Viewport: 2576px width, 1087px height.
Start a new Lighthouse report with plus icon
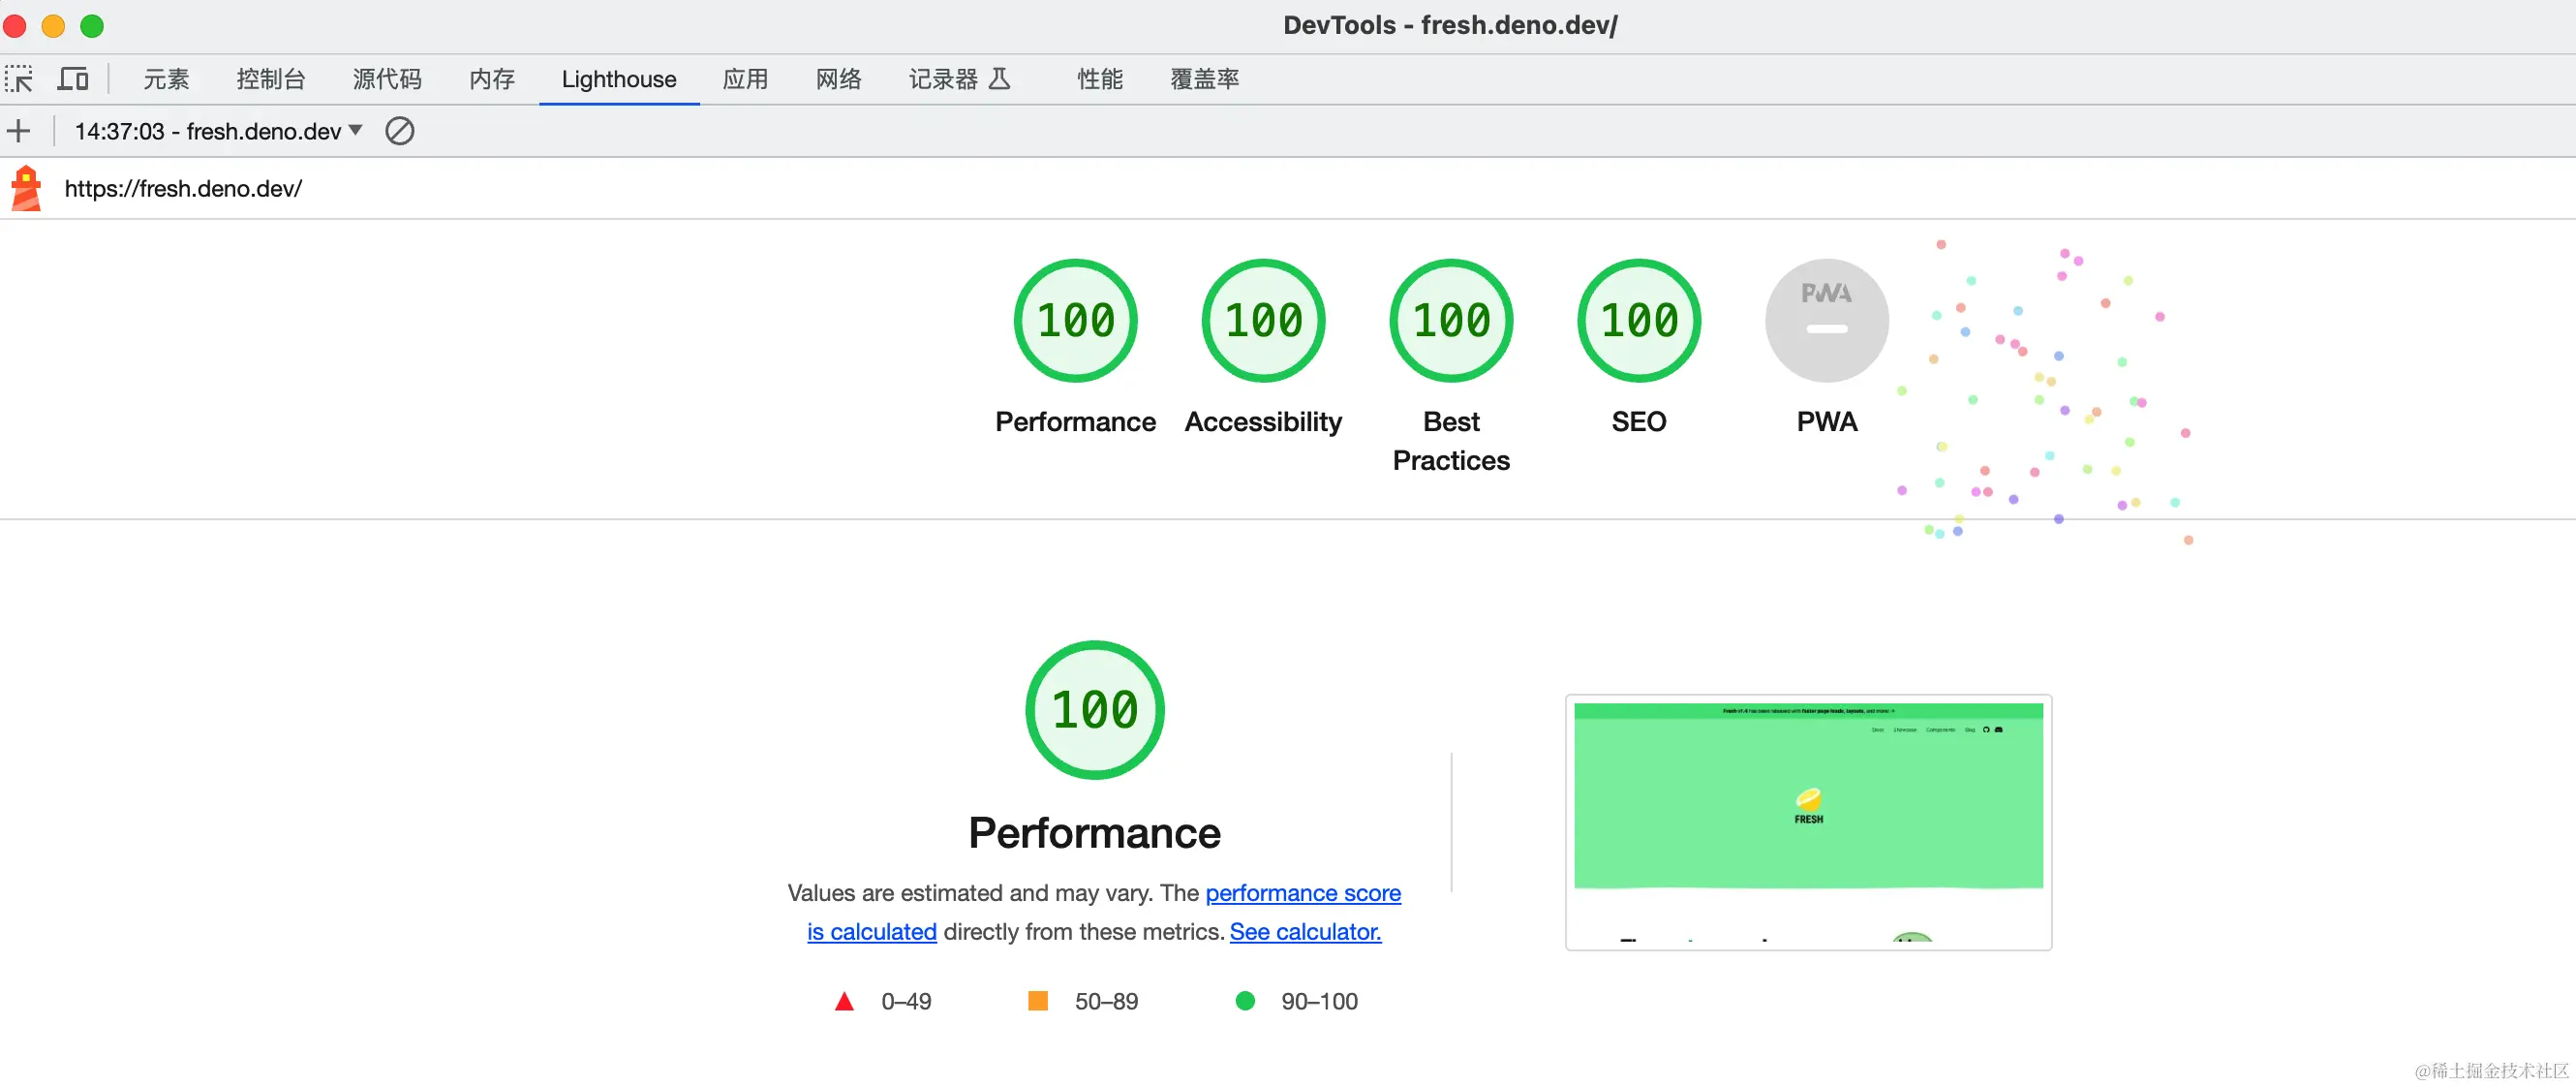[x=19, y=131]
